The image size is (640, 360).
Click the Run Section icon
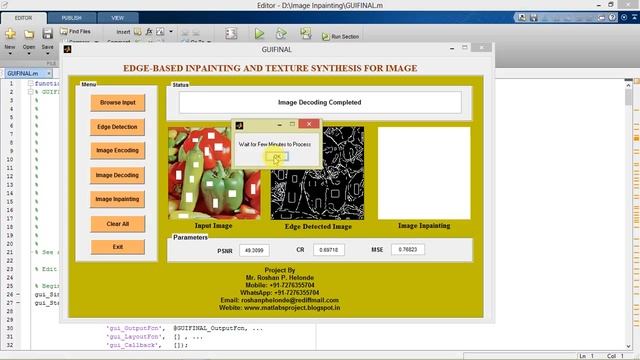click(x=325, y=37)
